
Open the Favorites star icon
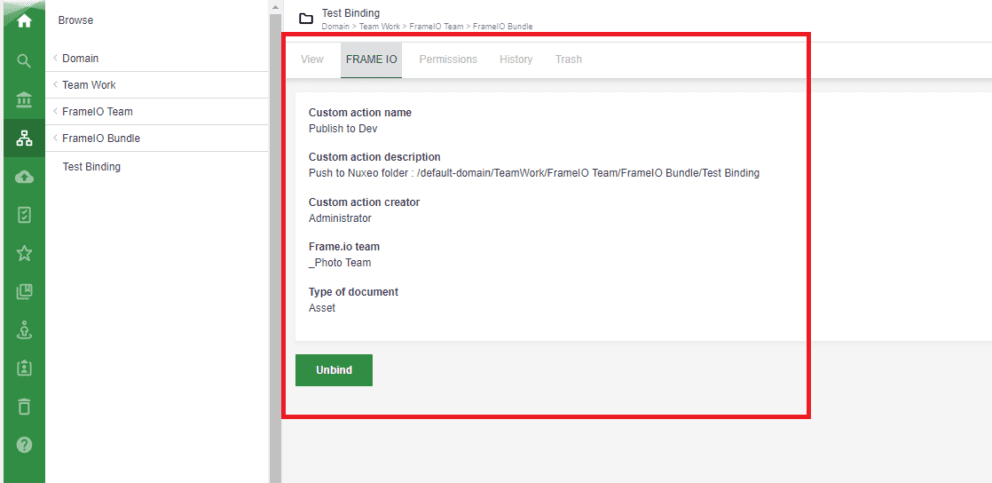point(24,254)
